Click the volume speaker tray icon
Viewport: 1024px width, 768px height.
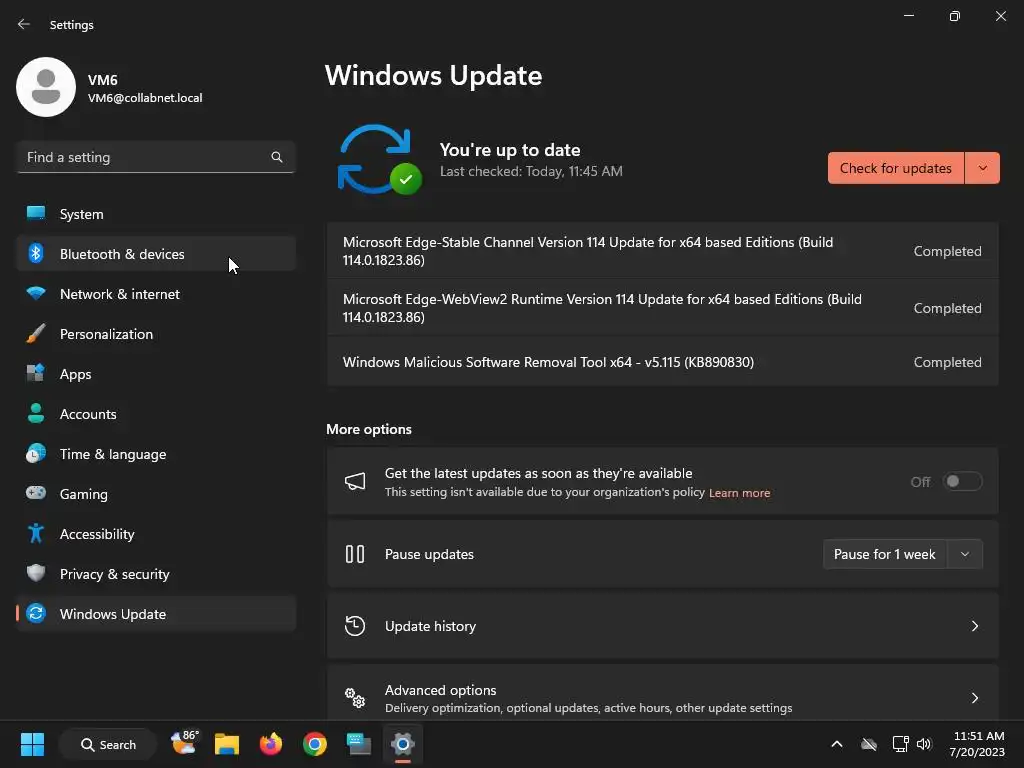pyautogui.click(x=923, y=744)
